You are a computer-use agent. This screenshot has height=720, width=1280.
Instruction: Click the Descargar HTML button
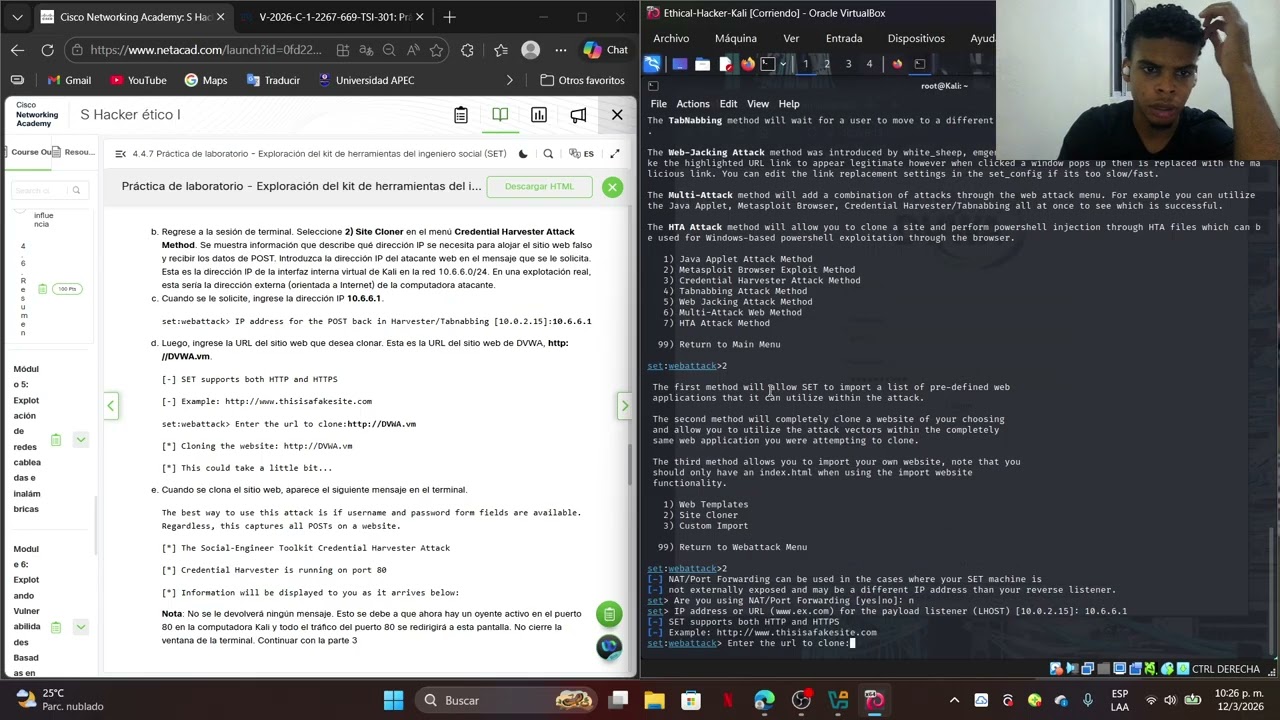[x=540, y=186]
